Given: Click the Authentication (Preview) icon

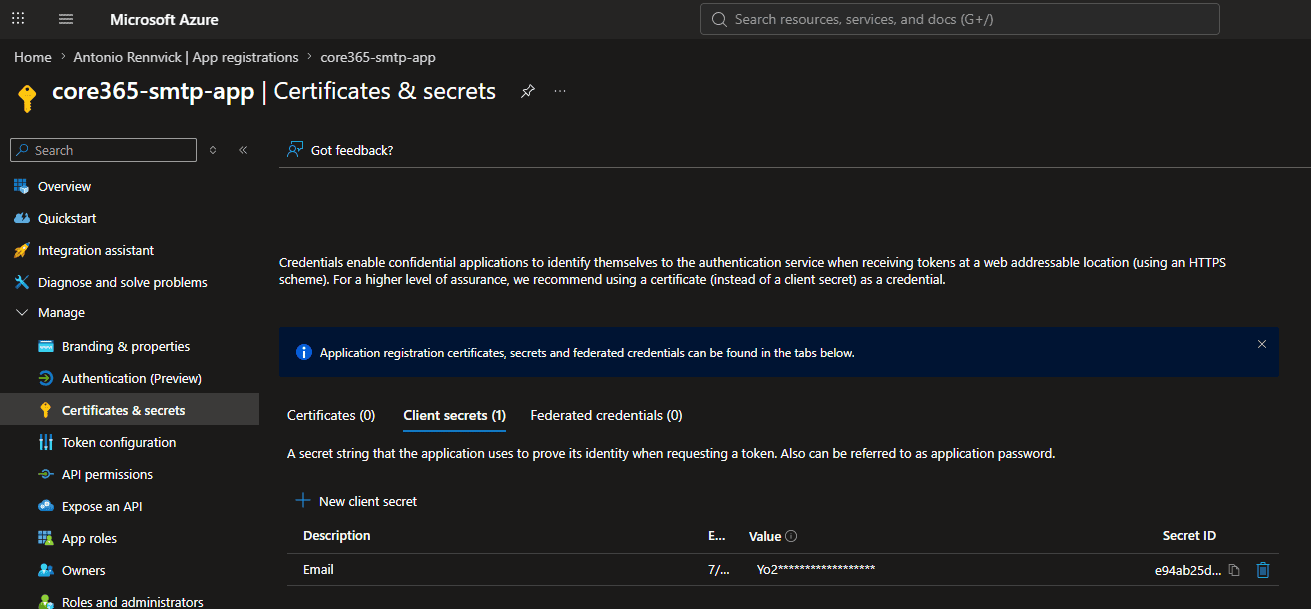Looking at the screenshot, I should (45, 378).
